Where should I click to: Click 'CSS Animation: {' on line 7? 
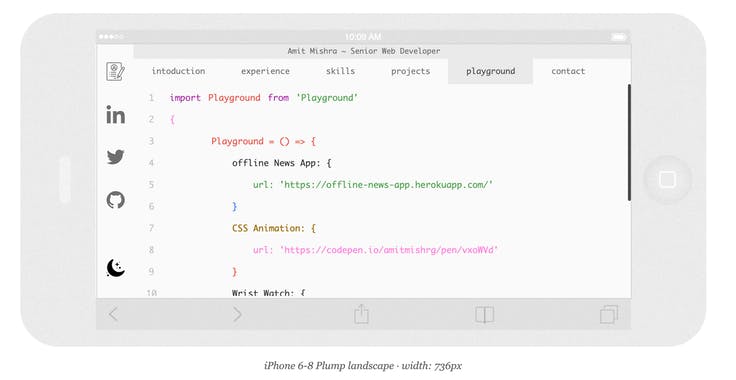(x=274, y=228)
